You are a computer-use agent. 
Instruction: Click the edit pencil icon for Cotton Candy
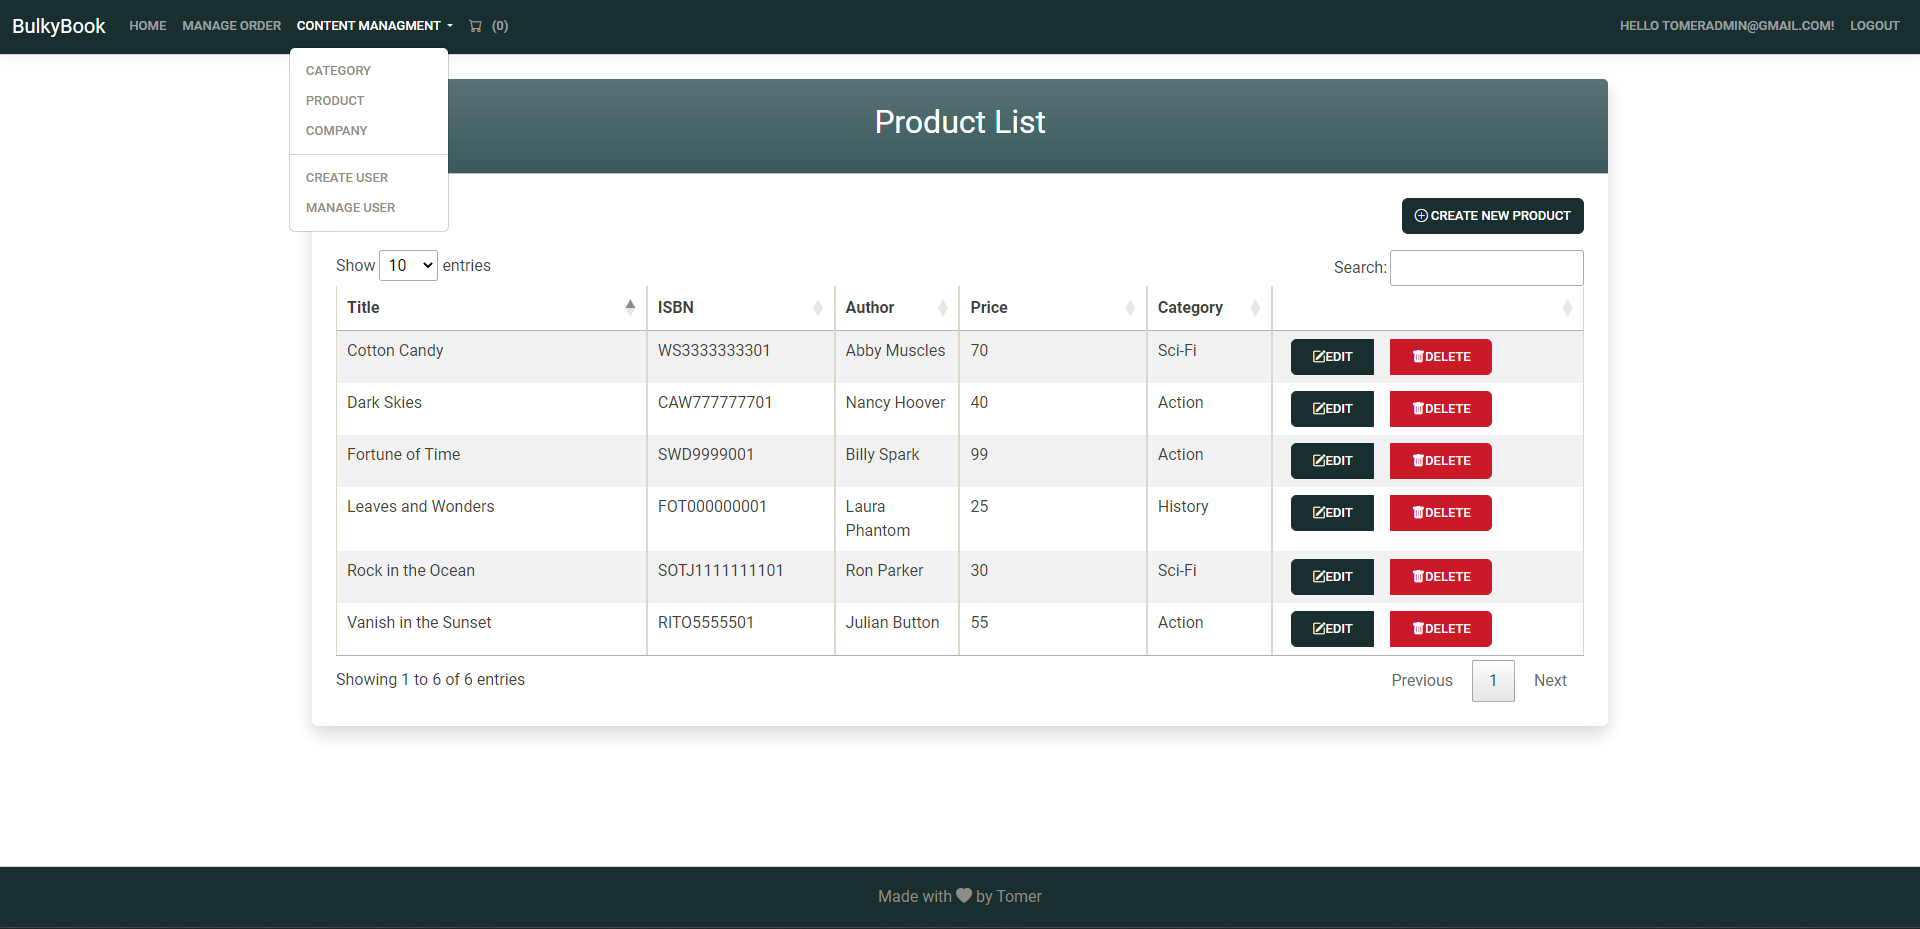pyautogui.click(x=1316, y=357)
